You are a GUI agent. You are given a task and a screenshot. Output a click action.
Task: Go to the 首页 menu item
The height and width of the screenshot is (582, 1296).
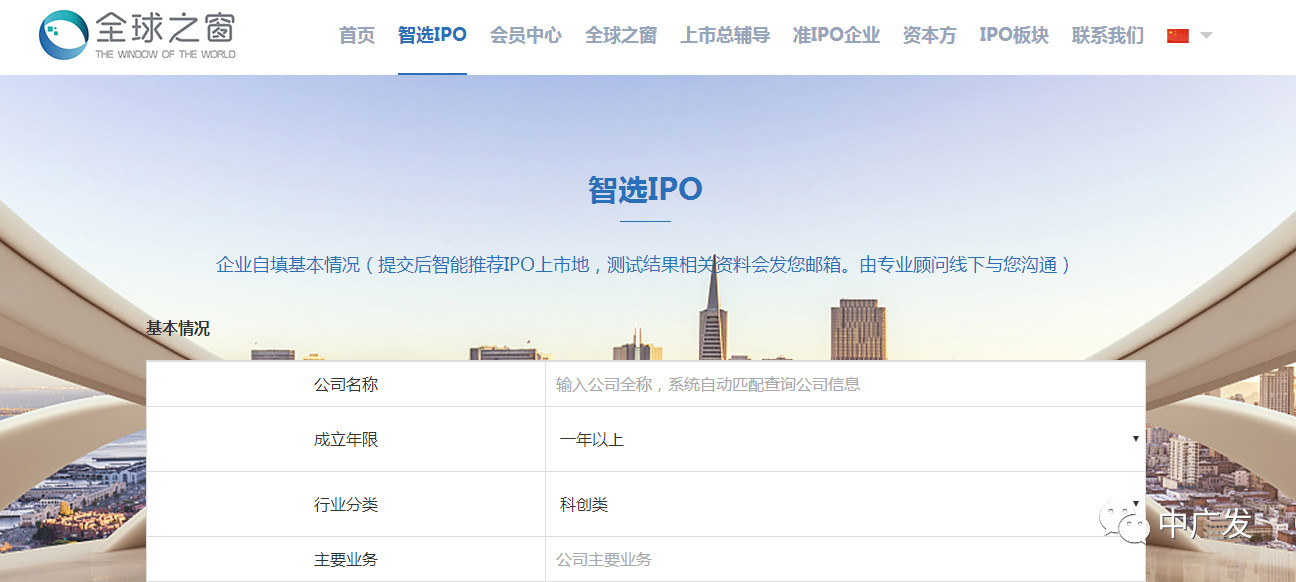[357, 36]
